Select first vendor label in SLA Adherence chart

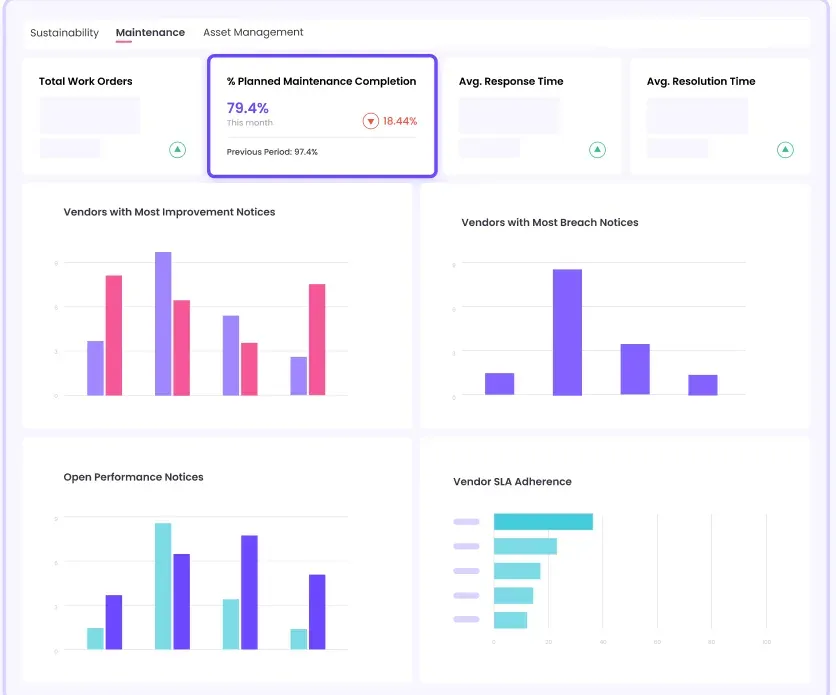click(467, 522)
